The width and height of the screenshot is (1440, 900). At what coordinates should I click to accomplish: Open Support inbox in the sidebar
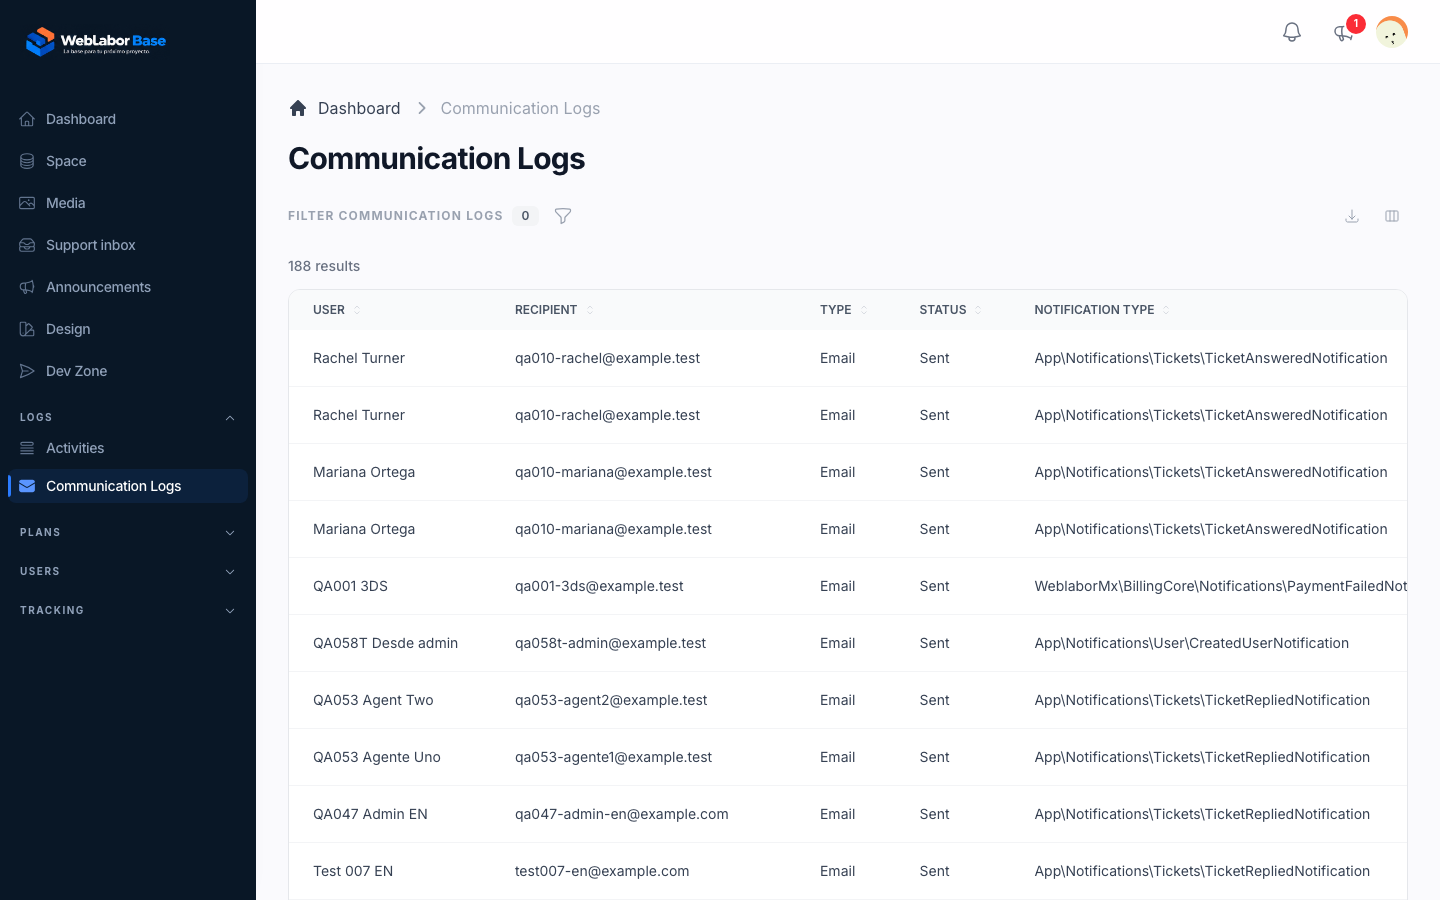[x=128, y=245]
